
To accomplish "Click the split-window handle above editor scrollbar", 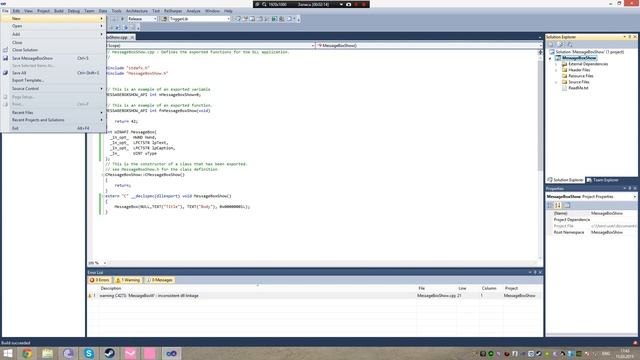I will [x=540, y=52].
